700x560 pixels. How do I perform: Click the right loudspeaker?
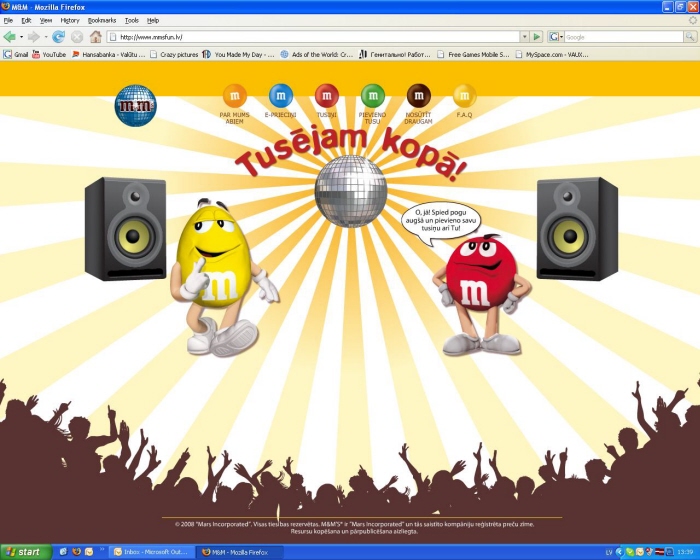point(577,229)
